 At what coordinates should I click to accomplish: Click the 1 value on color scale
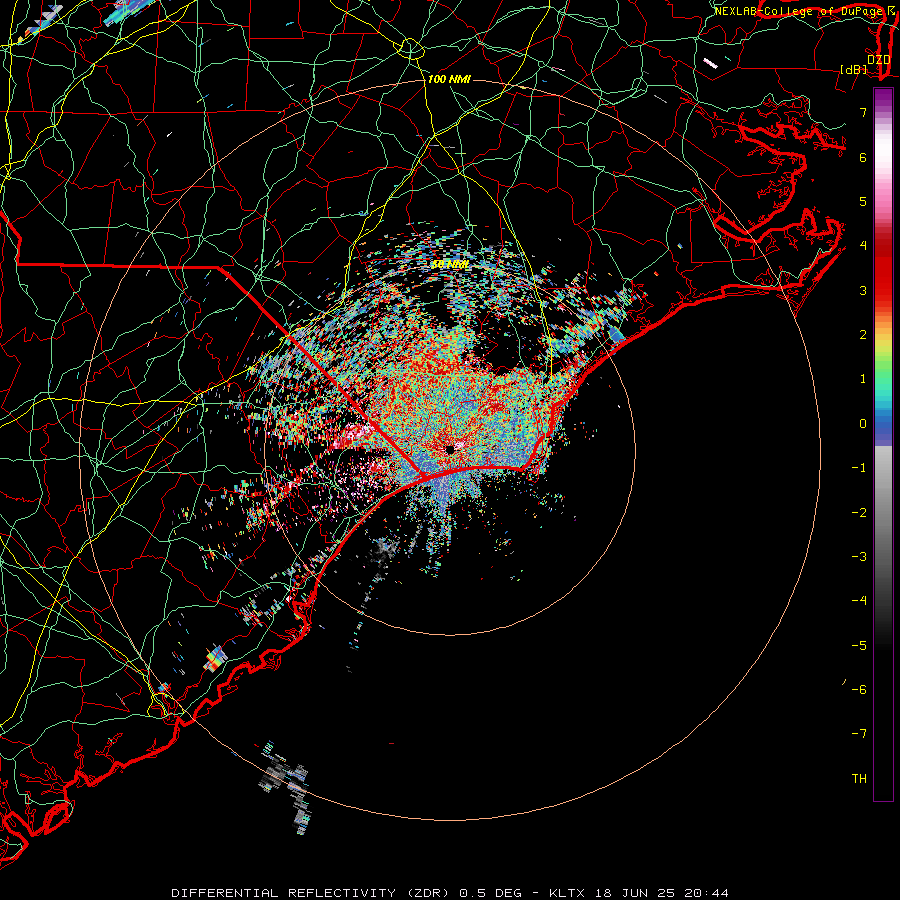click(863, 379)
